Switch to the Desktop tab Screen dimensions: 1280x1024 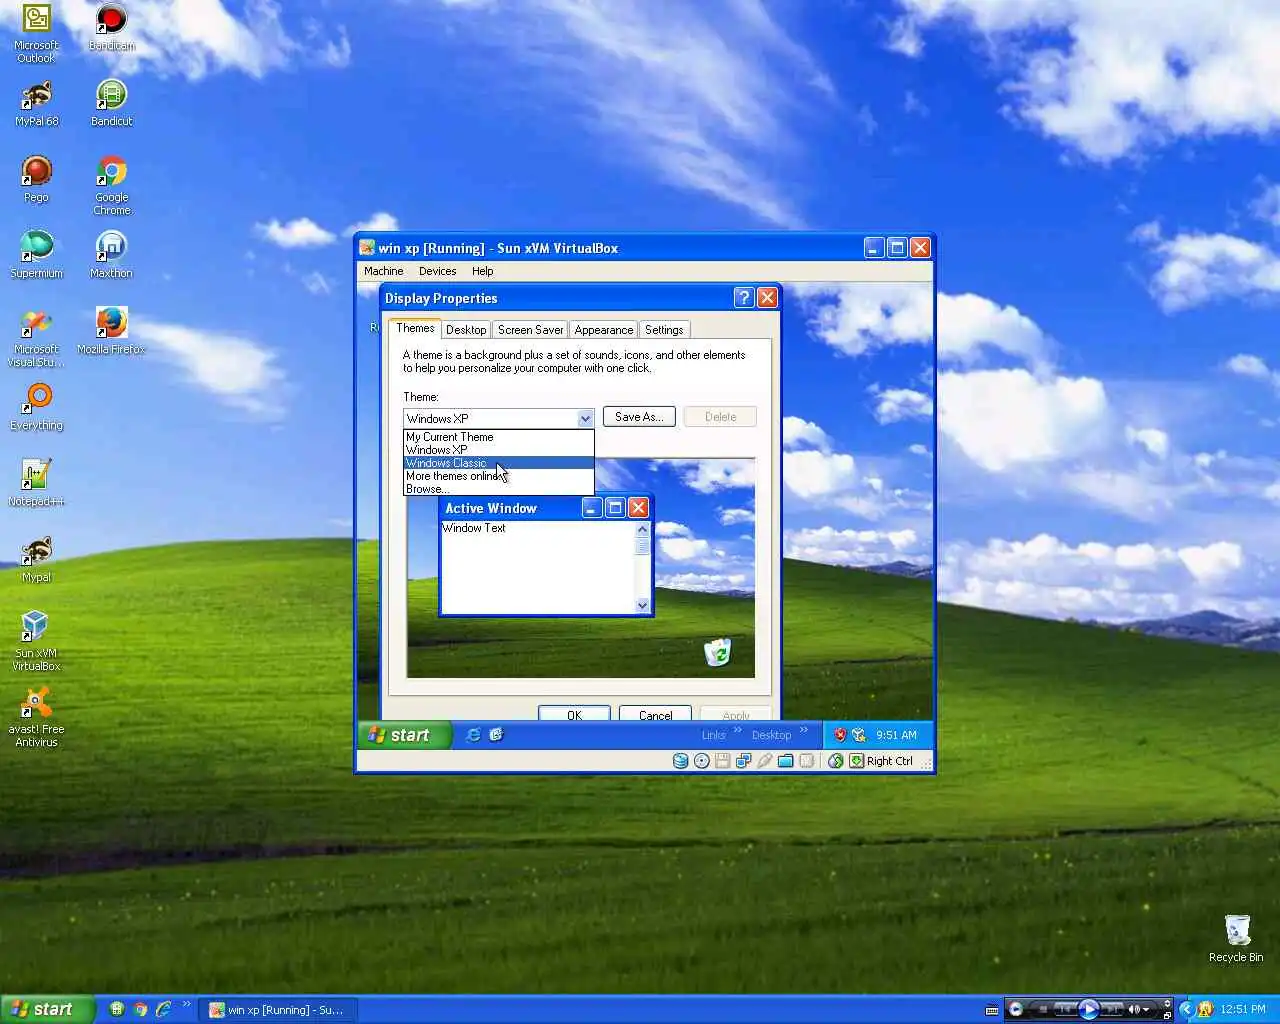pos(466,330)
